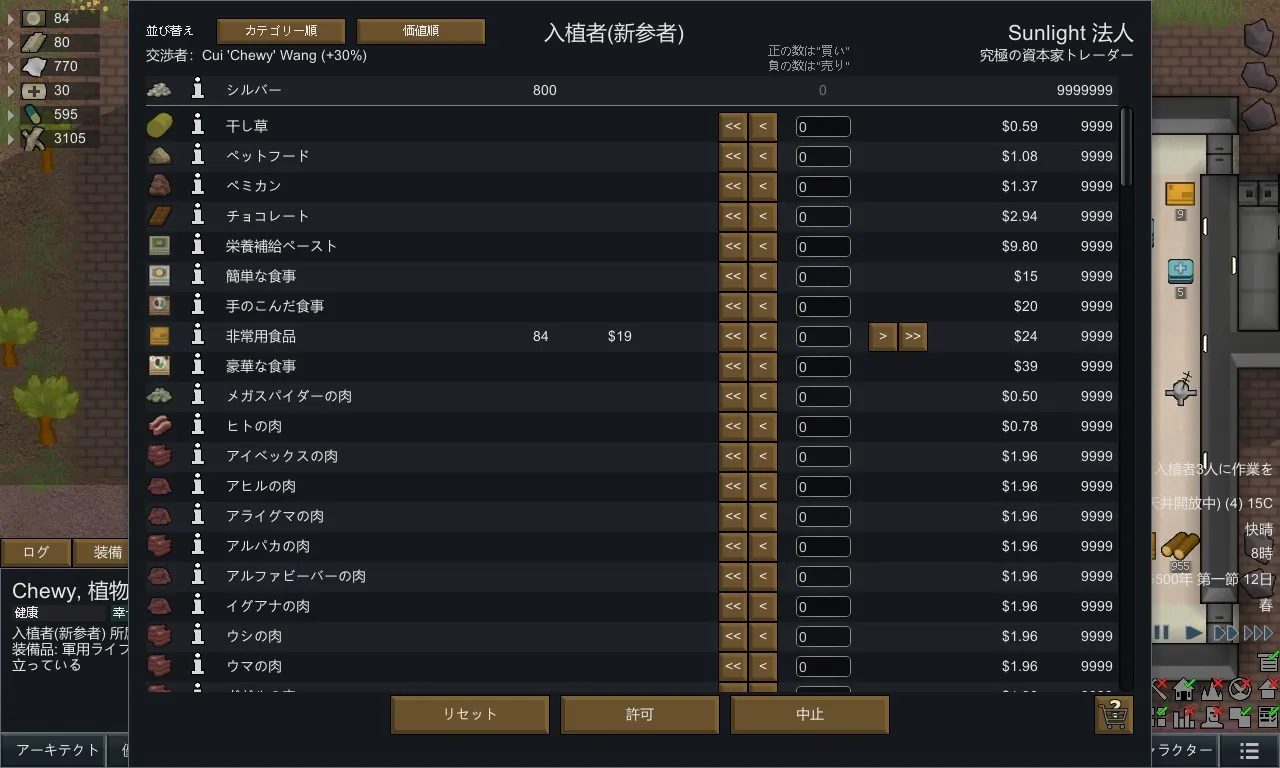Toggle the roofed area house overlay
This screenshot has height=768, width=1280.
1185,689
